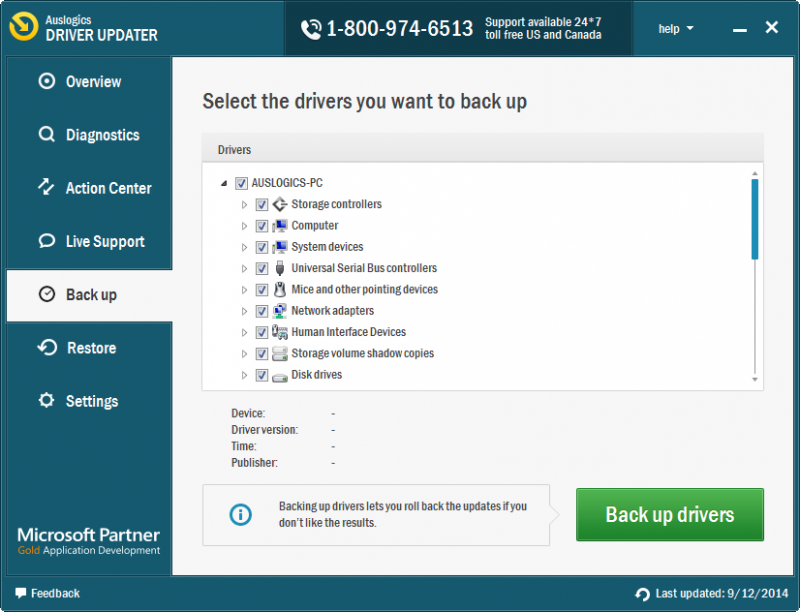The width and height of the screenshot is (800, 612).
Task: Click the Settings gear icon
Action: (46, 400)
